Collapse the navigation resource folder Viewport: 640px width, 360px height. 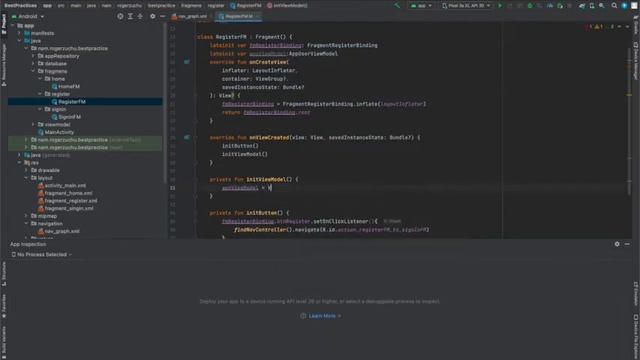(x=26, y=224)
